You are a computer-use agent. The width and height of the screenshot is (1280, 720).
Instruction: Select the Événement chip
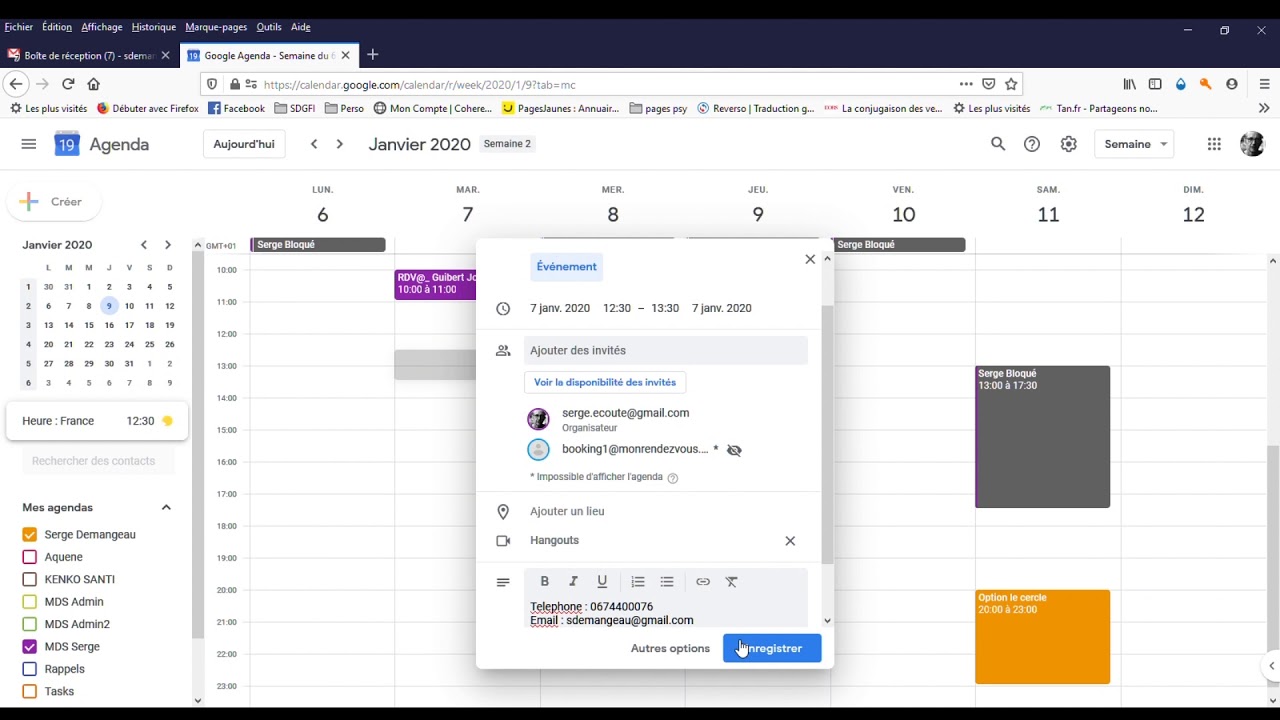point(566,267)
